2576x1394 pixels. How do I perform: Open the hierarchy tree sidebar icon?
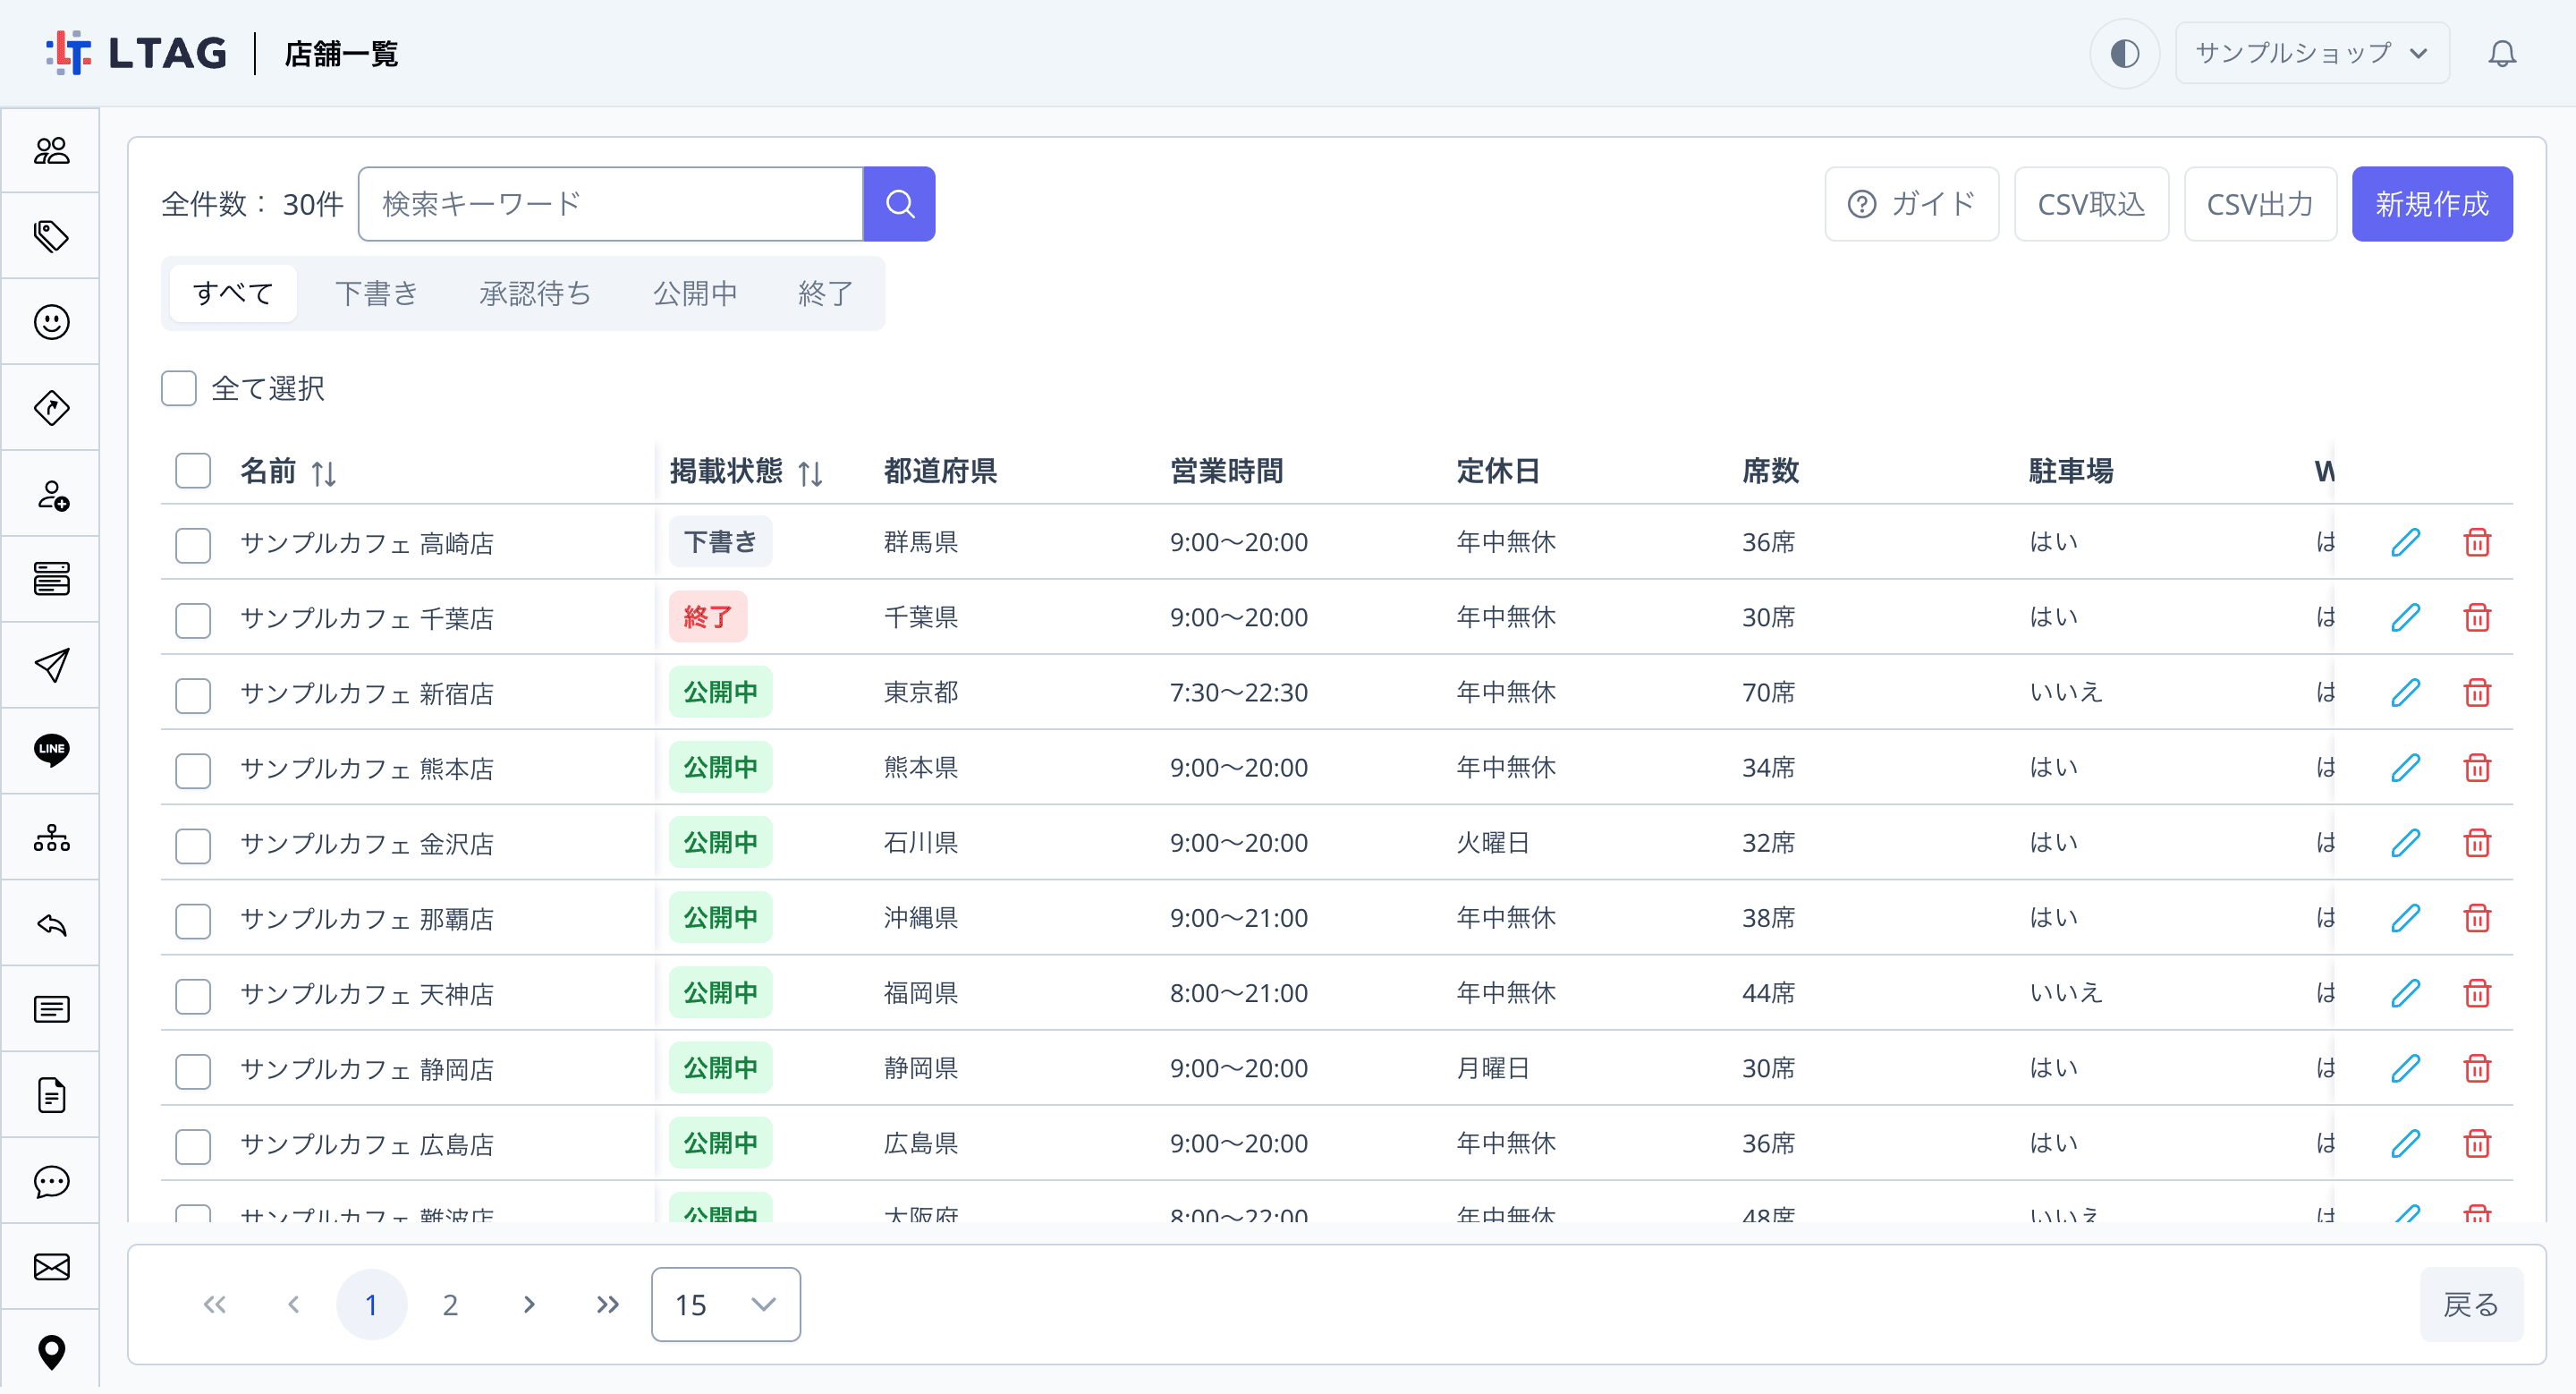point(51,838)
